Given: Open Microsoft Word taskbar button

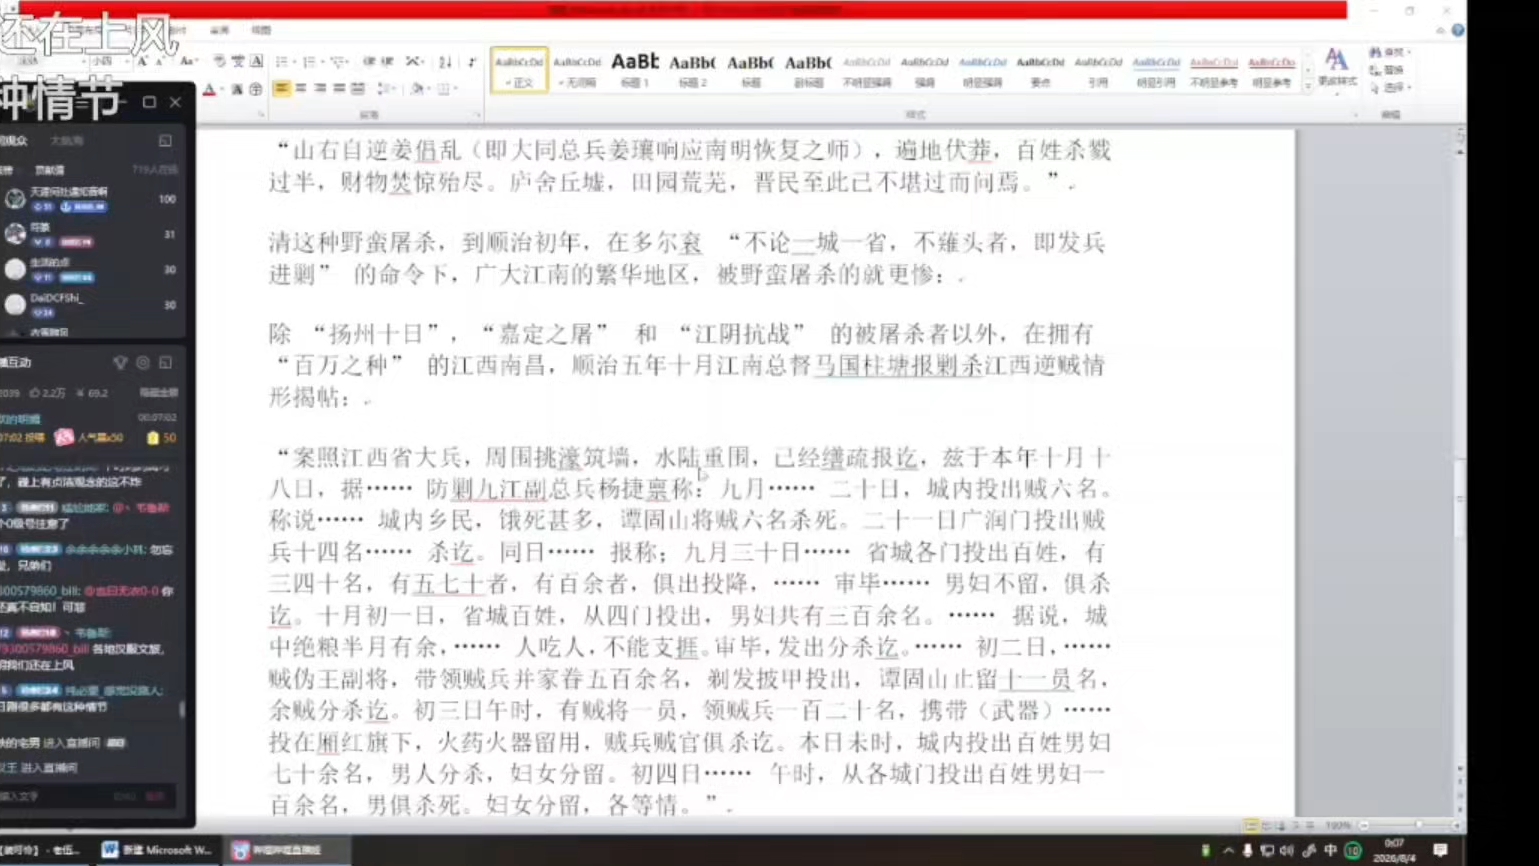Looking at the screenshot, I should coord(158,850).
